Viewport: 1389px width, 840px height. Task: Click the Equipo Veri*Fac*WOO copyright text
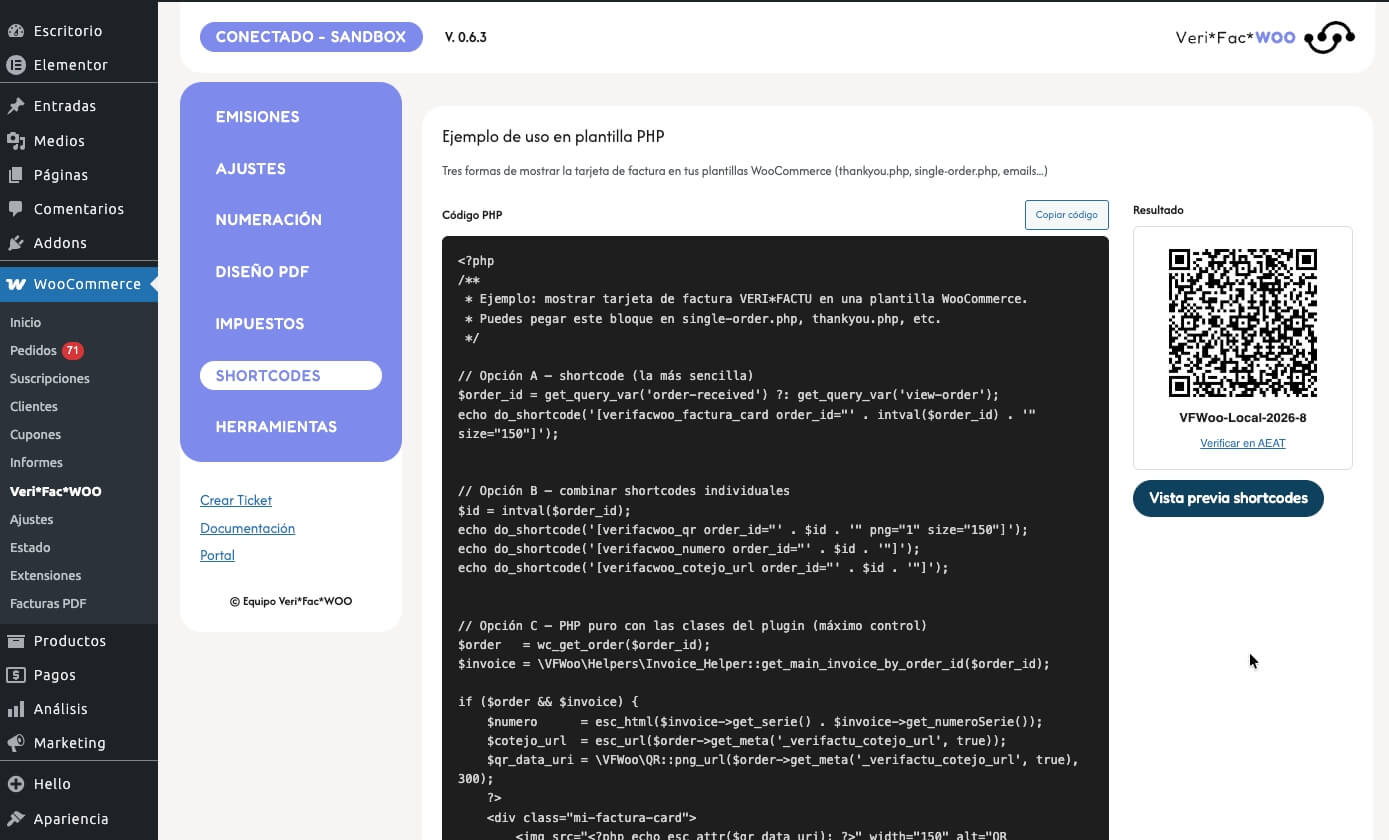[x=291, y=601]
